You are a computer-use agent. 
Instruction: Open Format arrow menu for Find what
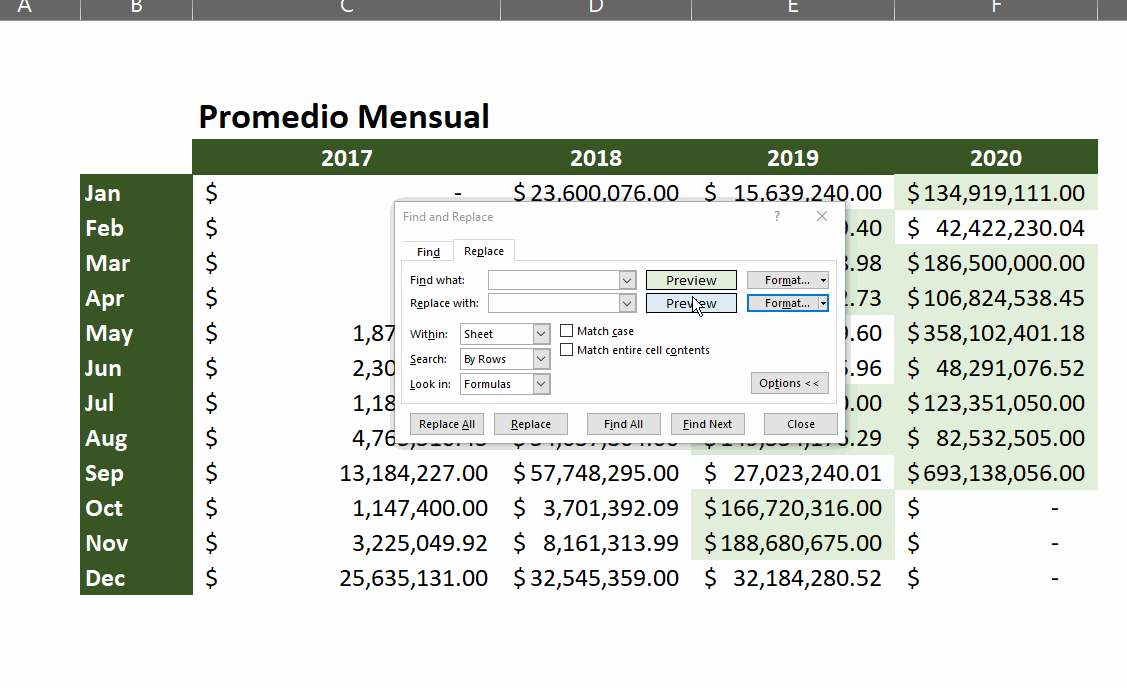click(823, 280)
